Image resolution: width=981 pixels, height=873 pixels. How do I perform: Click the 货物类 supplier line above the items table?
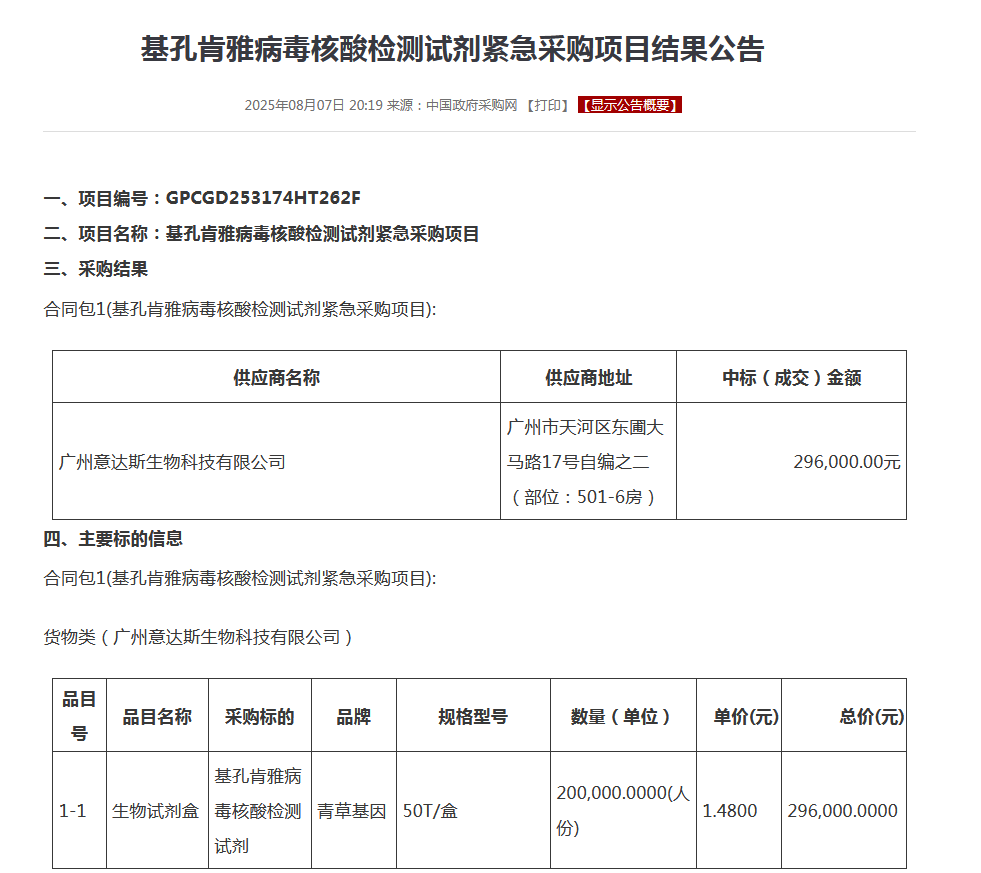tap(198, 637)
